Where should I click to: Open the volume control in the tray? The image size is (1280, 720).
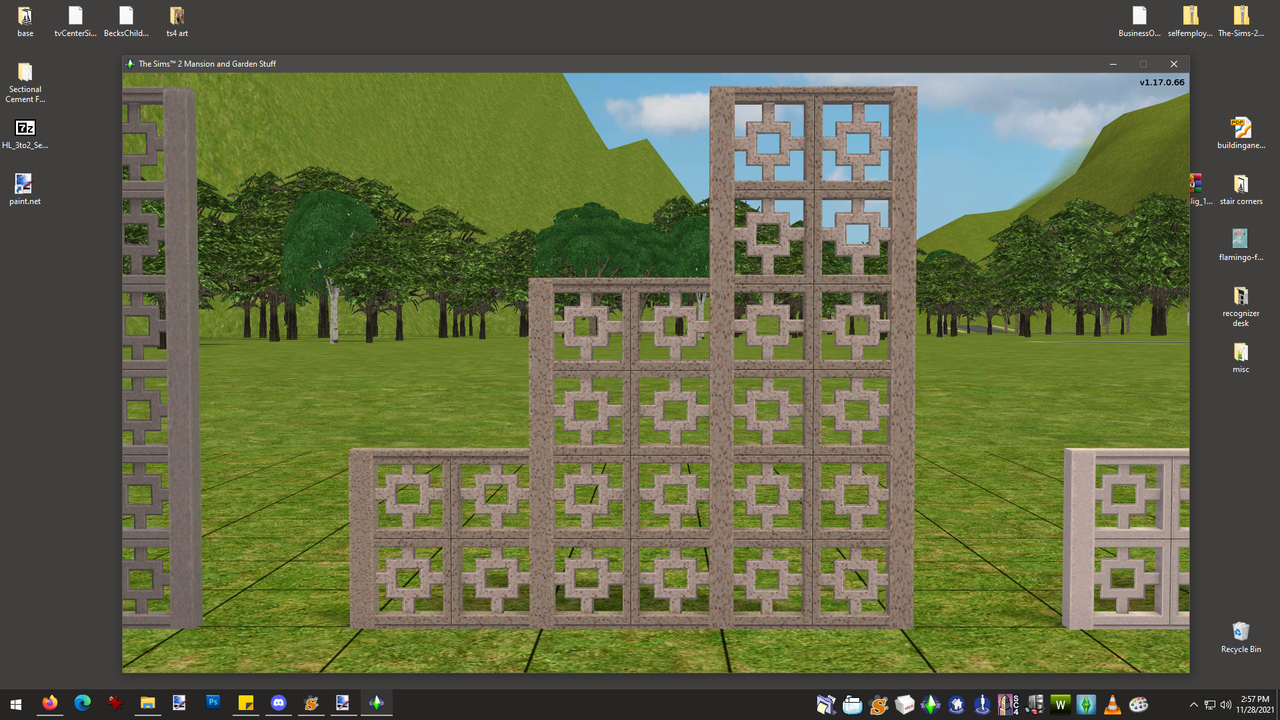pos(1226,704)
